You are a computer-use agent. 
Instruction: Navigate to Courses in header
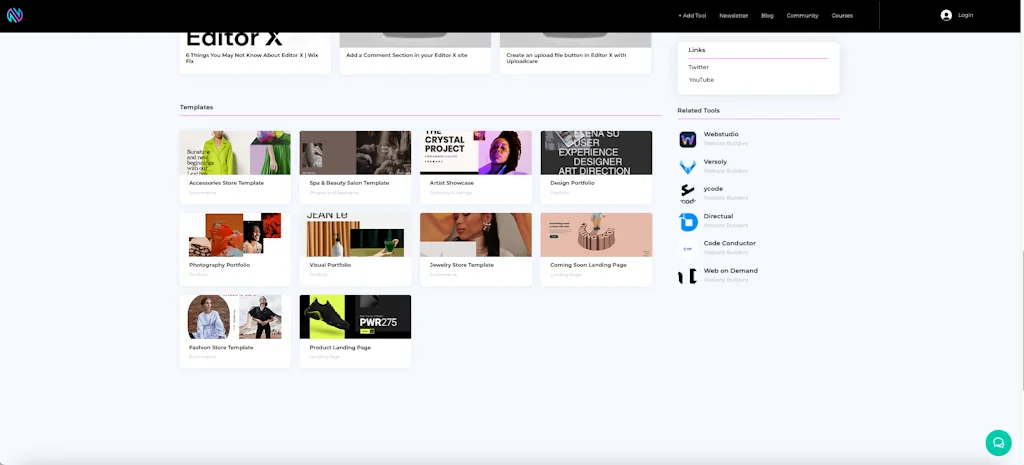tap(842, 16)
